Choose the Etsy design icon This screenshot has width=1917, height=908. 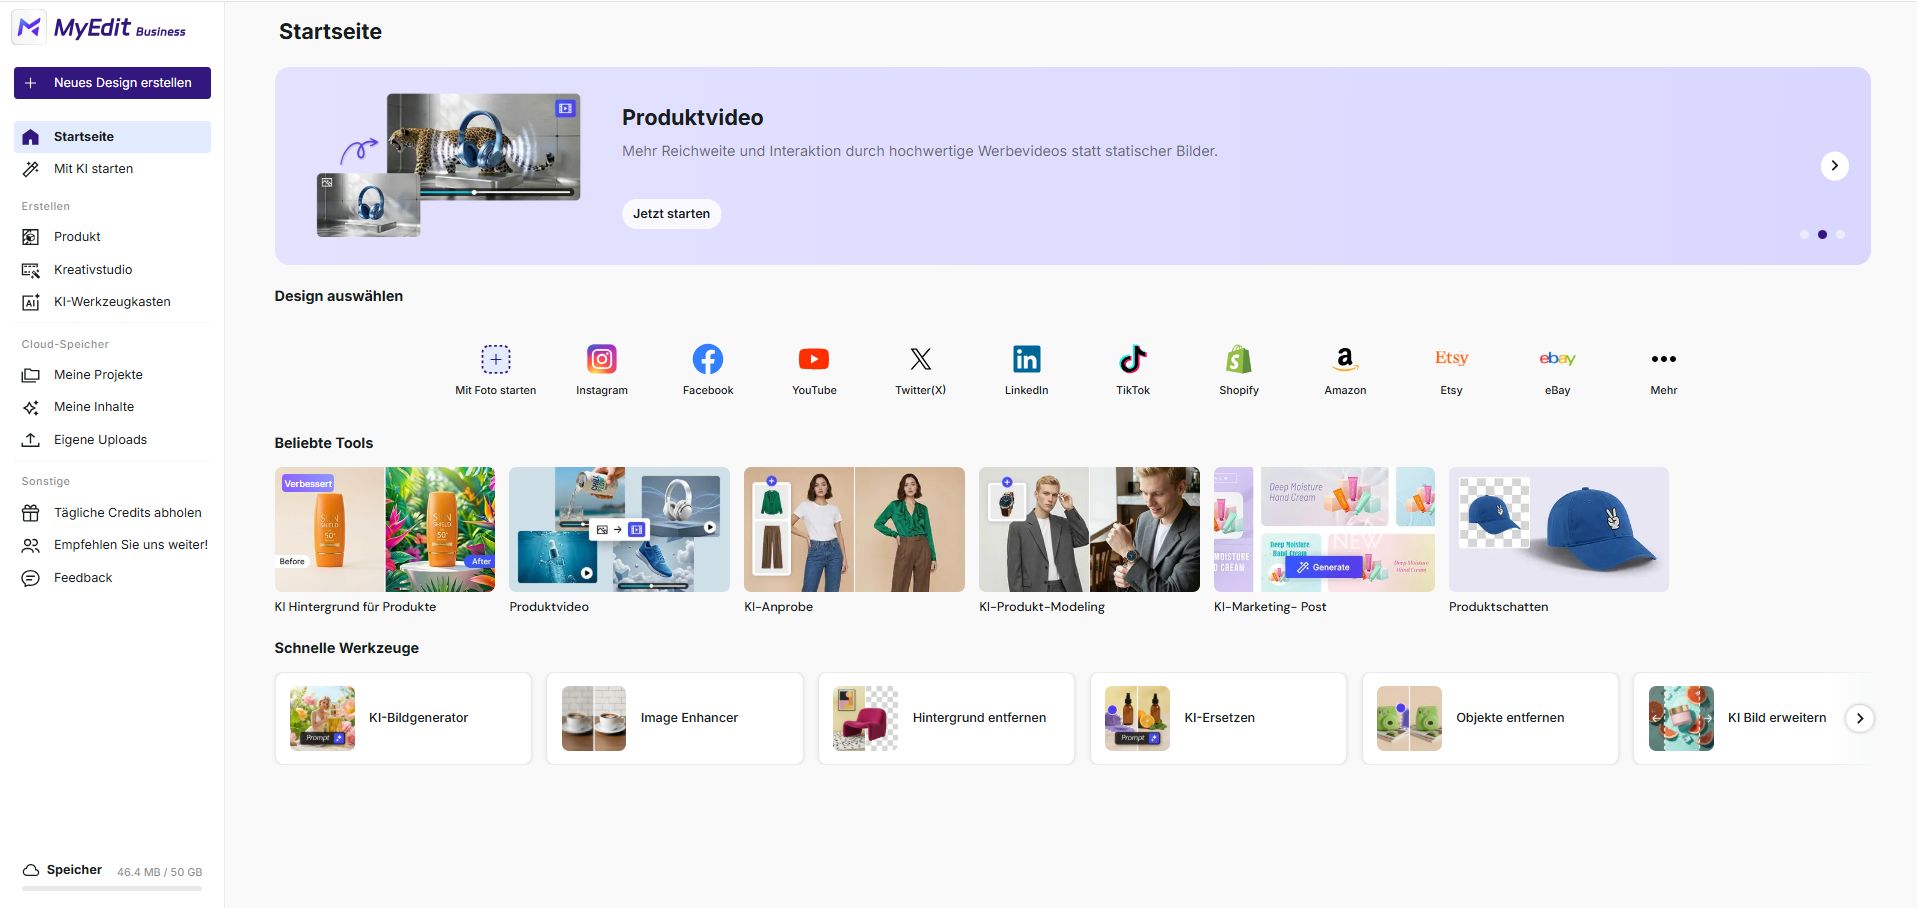(x=1451, y=359)
